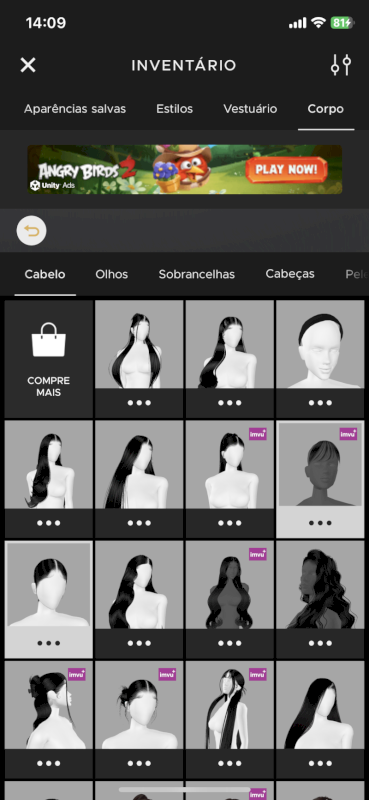The height and width of the screenshot is (800, 369).
Task: Open the Vestuário tab
Action: tap(250, 109)
